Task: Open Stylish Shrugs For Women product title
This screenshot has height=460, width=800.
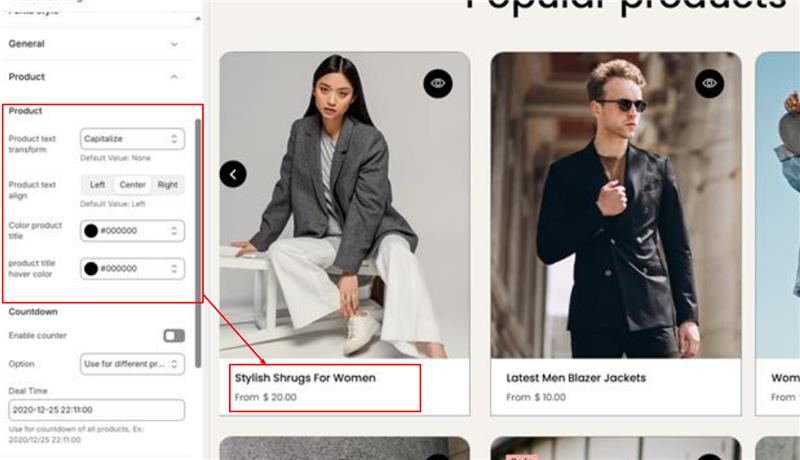Action: tap(305, 378)
